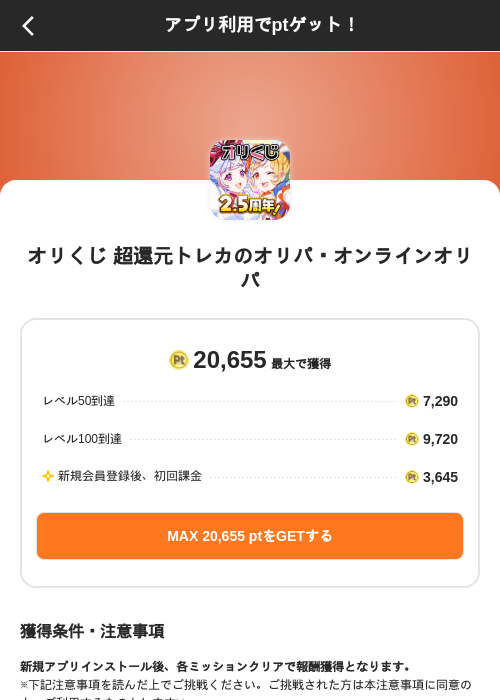Click the Pt coin next to 7,290
Viewport: 500px width, 700px height.
(x=412, y=401)
